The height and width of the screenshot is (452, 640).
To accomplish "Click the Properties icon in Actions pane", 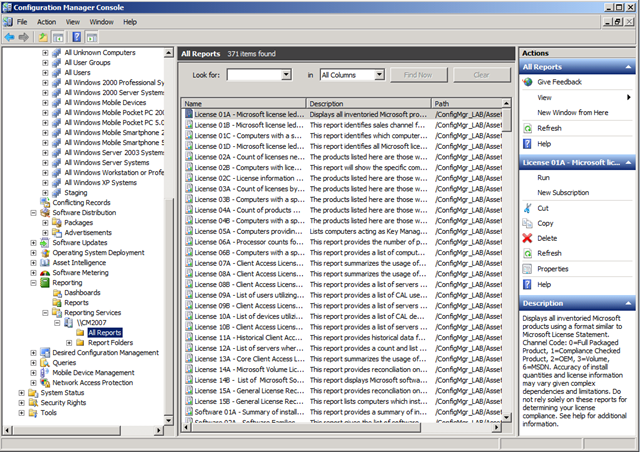I will 527,269.
